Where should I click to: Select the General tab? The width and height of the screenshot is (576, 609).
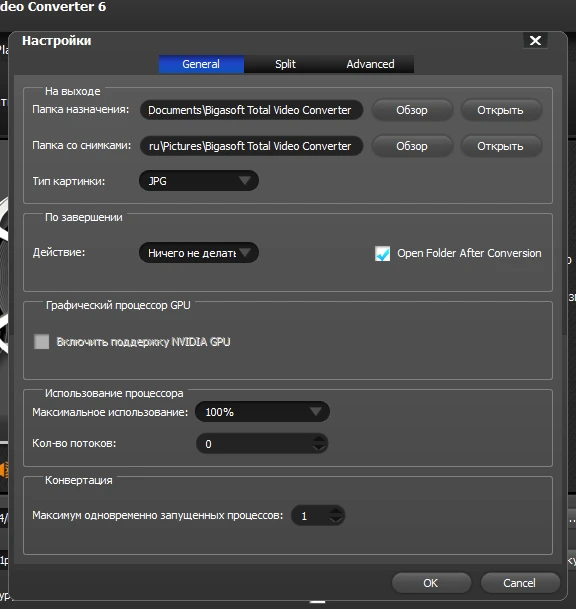pyautogui.click(x=201, y=64)
